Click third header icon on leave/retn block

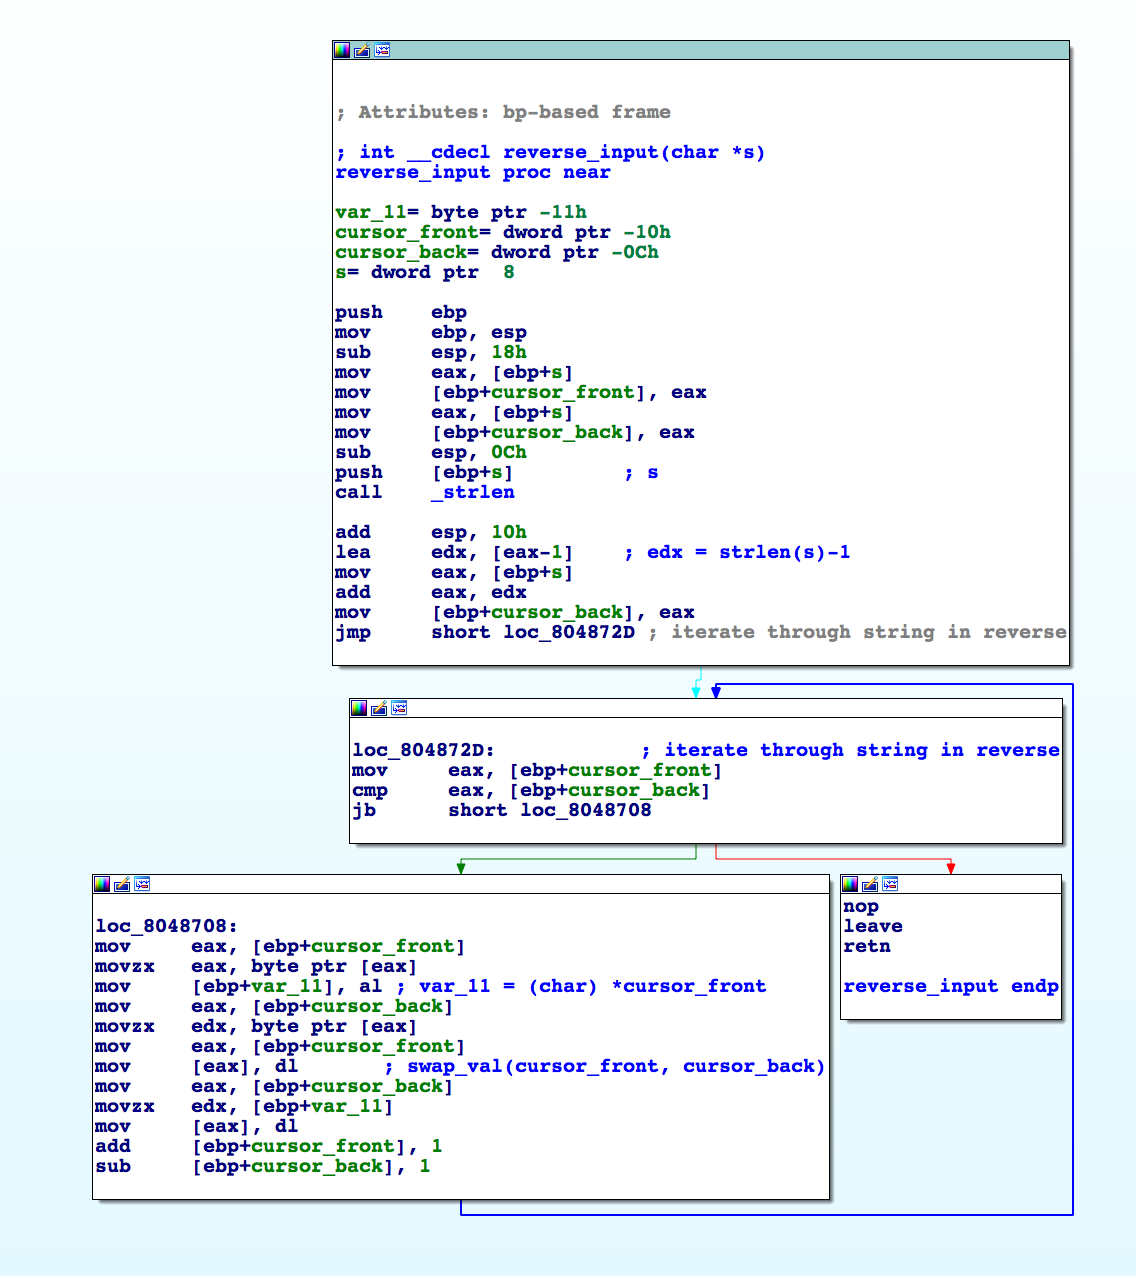(x=890, y=884)
